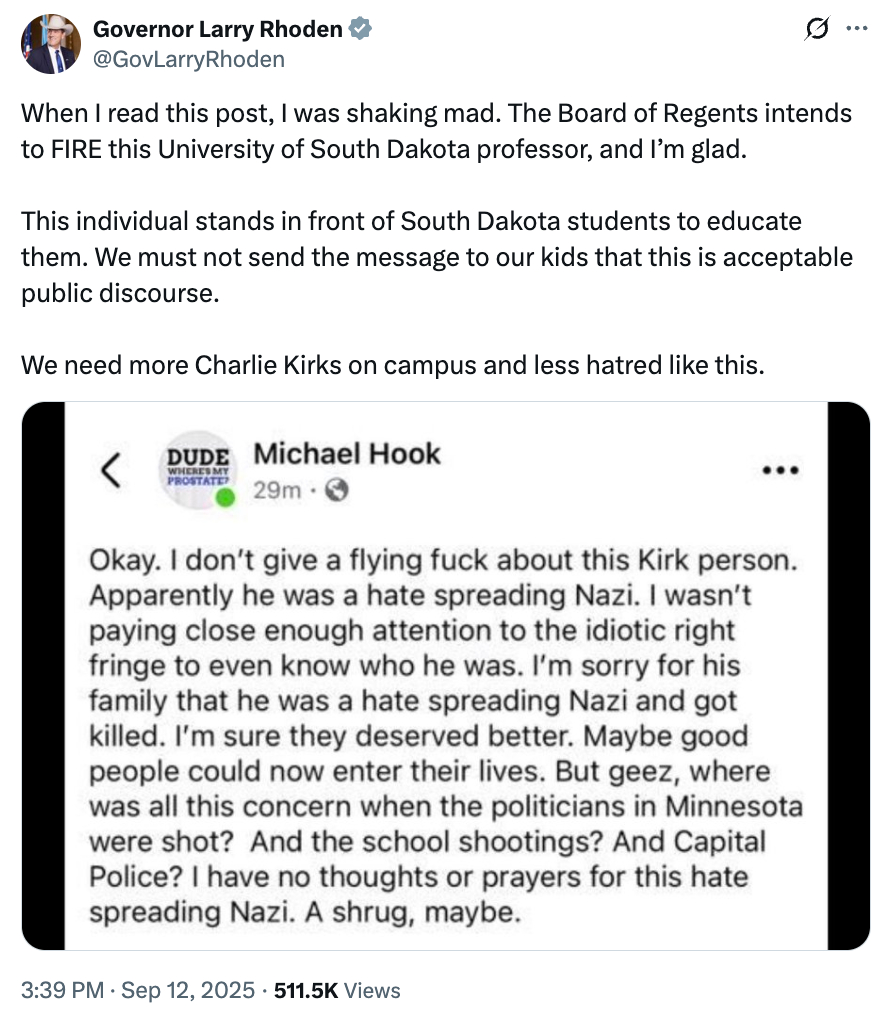Click the three dots beside Michael Hook's post
This screenshot has width=888, height=1024.
779,469
